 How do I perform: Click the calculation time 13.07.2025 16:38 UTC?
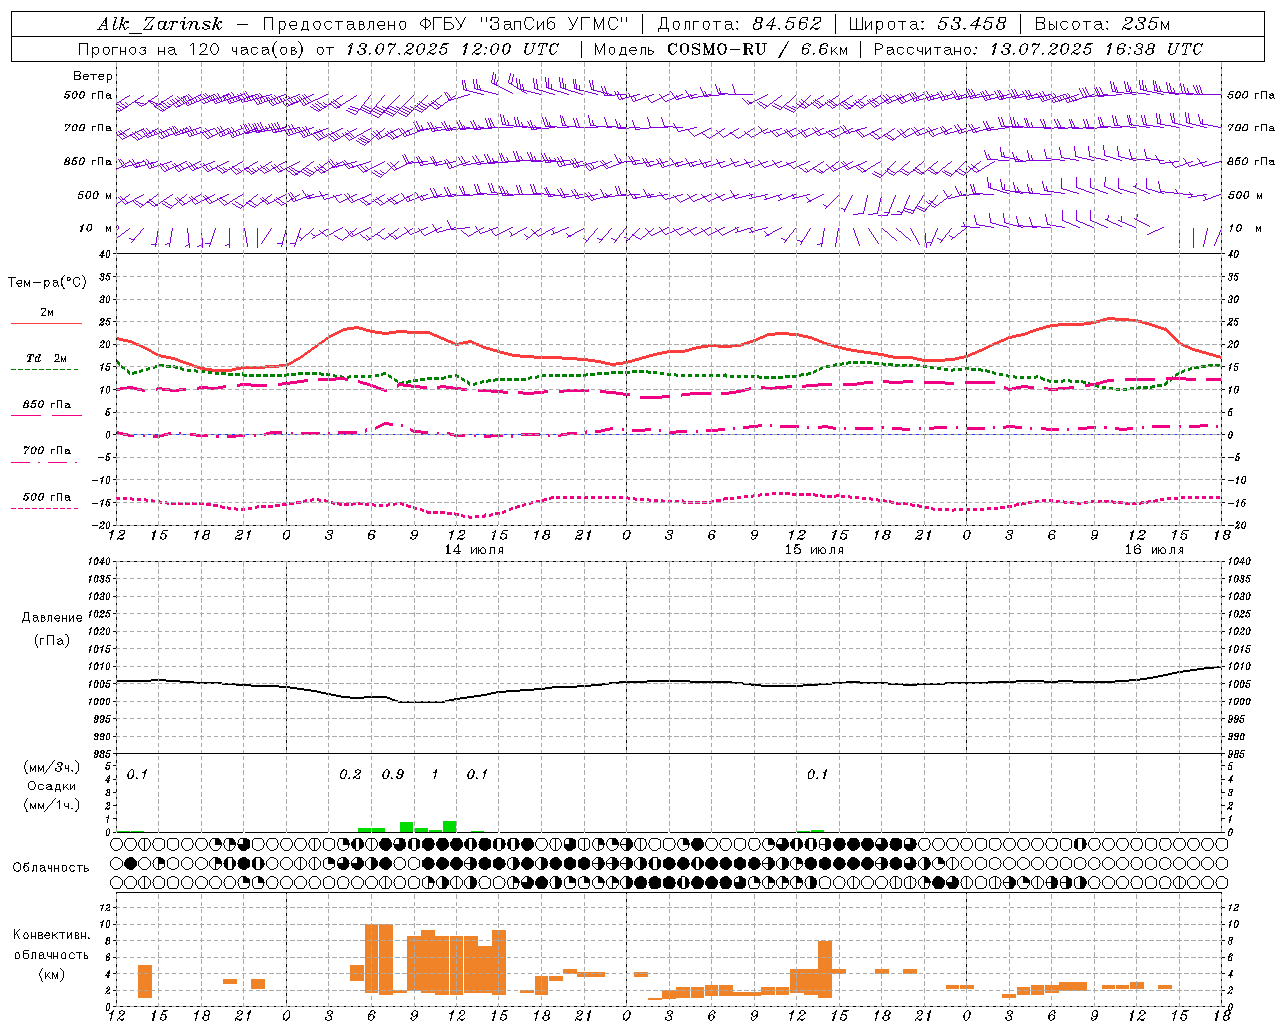coord(1096,49)
